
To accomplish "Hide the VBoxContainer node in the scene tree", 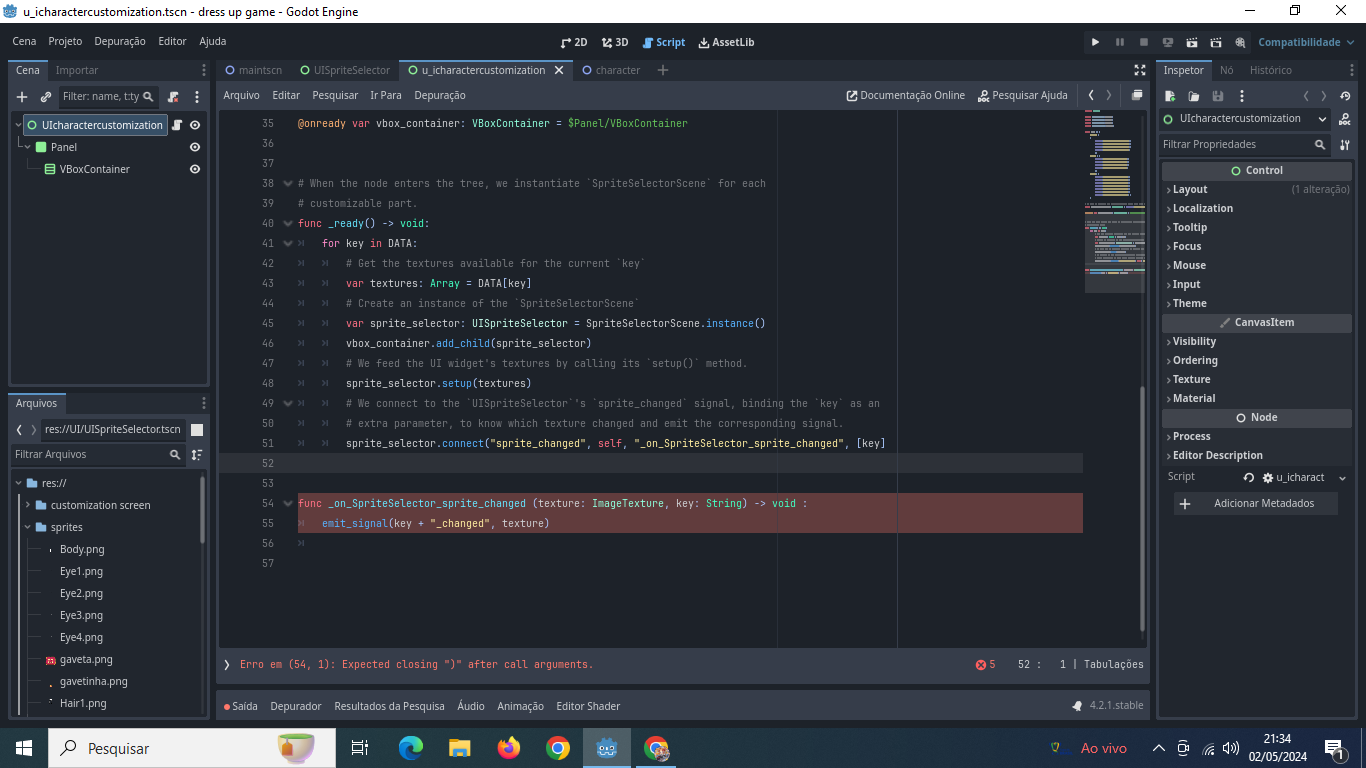I will point(195,169).
